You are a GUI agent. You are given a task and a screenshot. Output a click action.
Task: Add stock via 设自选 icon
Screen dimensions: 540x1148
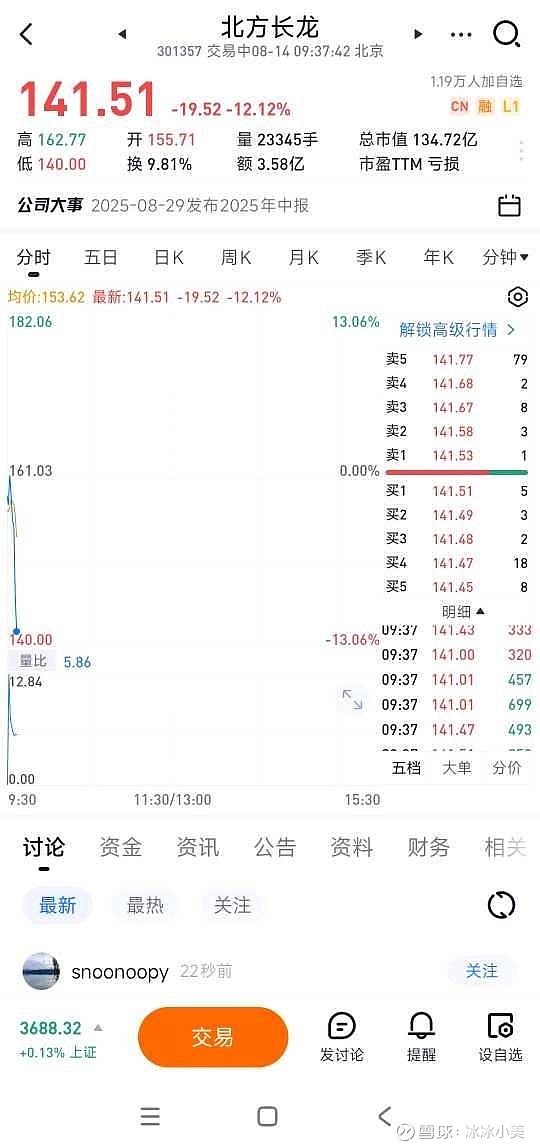click(501, 1037)
